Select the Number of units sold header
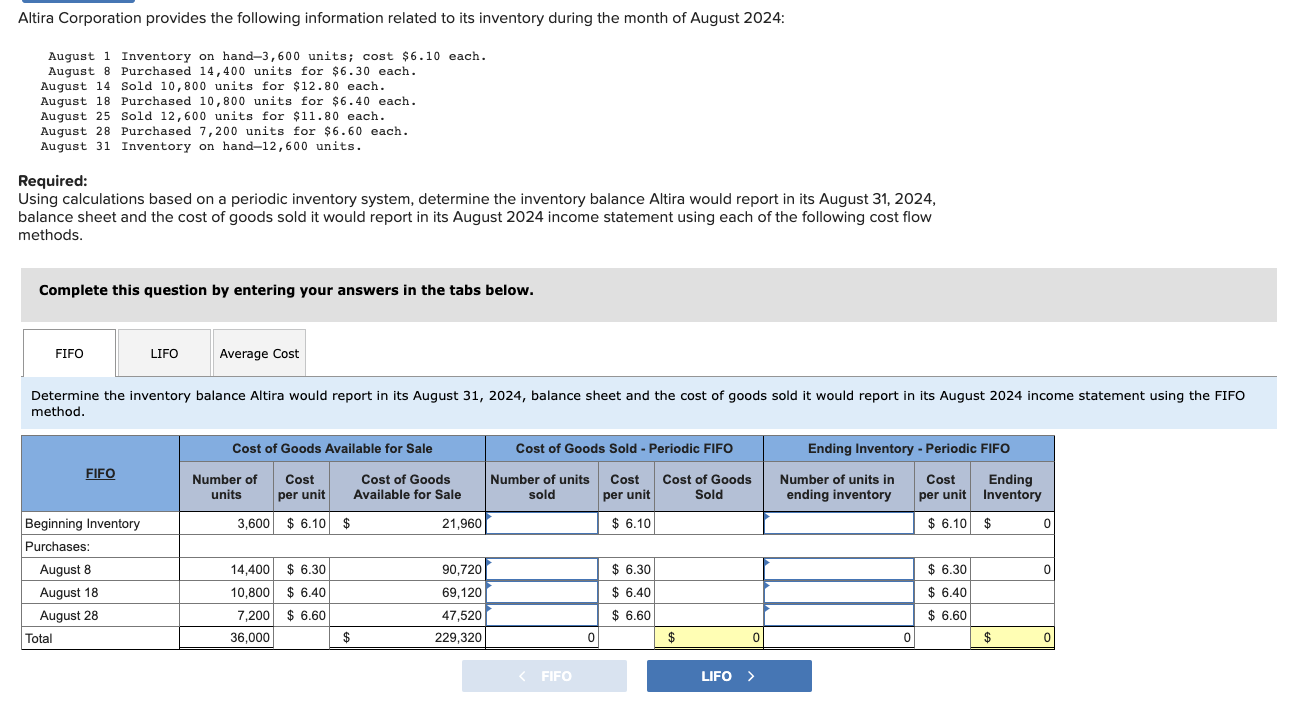The width and height of the screenshot is (1314, 718). [542, 487]
